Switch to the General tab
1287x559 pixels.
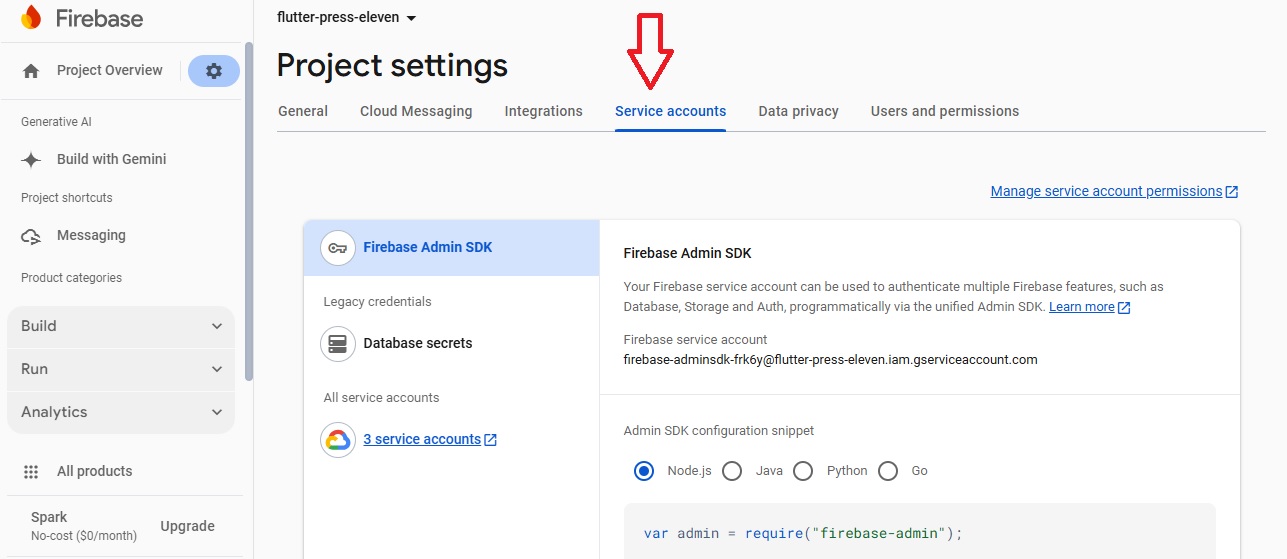[x=303, y=111]
